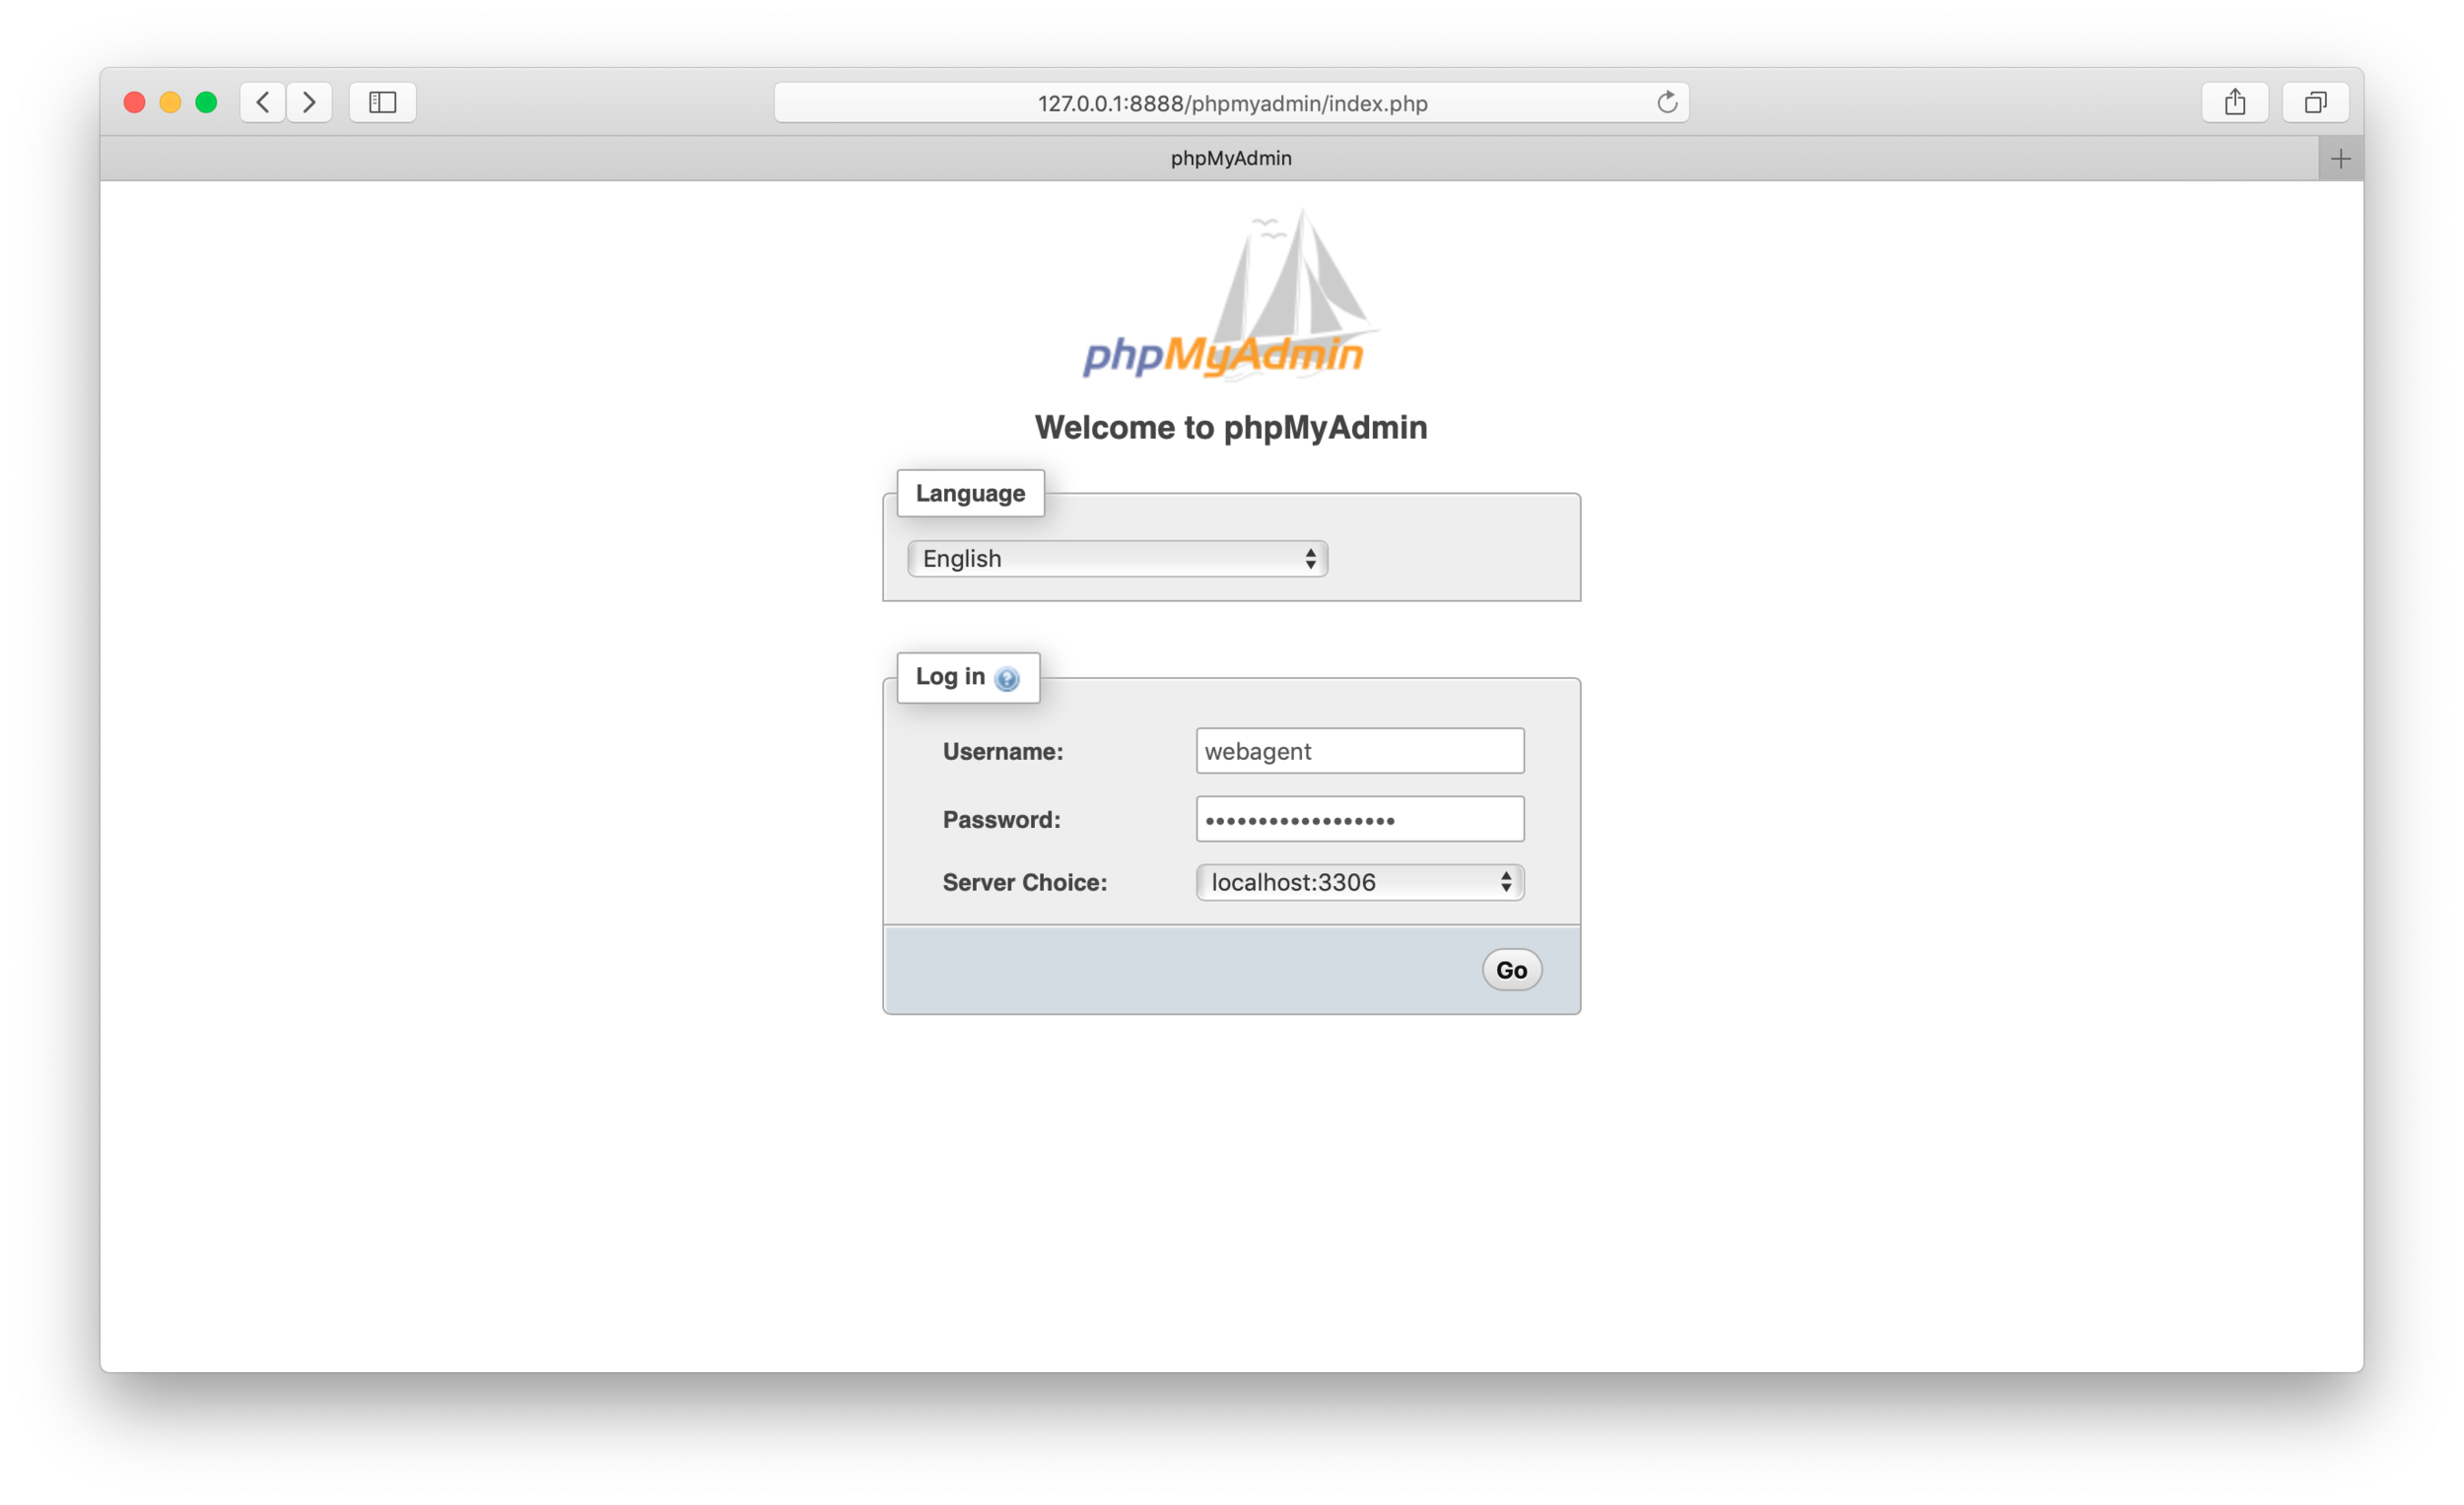Focus the Password input field
The height and width of the screenshot is (1505, 2464).
tap(1359, 819)
